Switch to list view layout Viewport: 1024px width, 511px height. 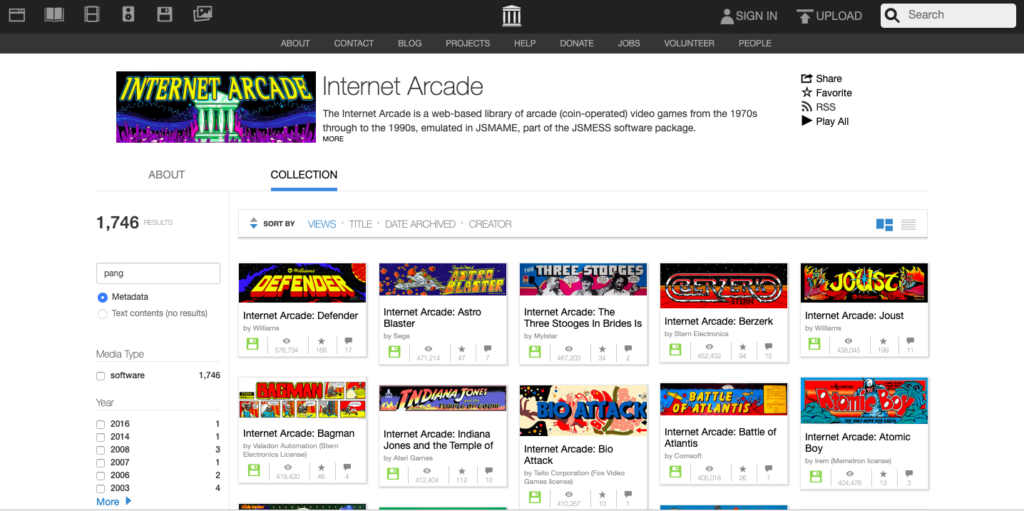[x=908, y=225]
